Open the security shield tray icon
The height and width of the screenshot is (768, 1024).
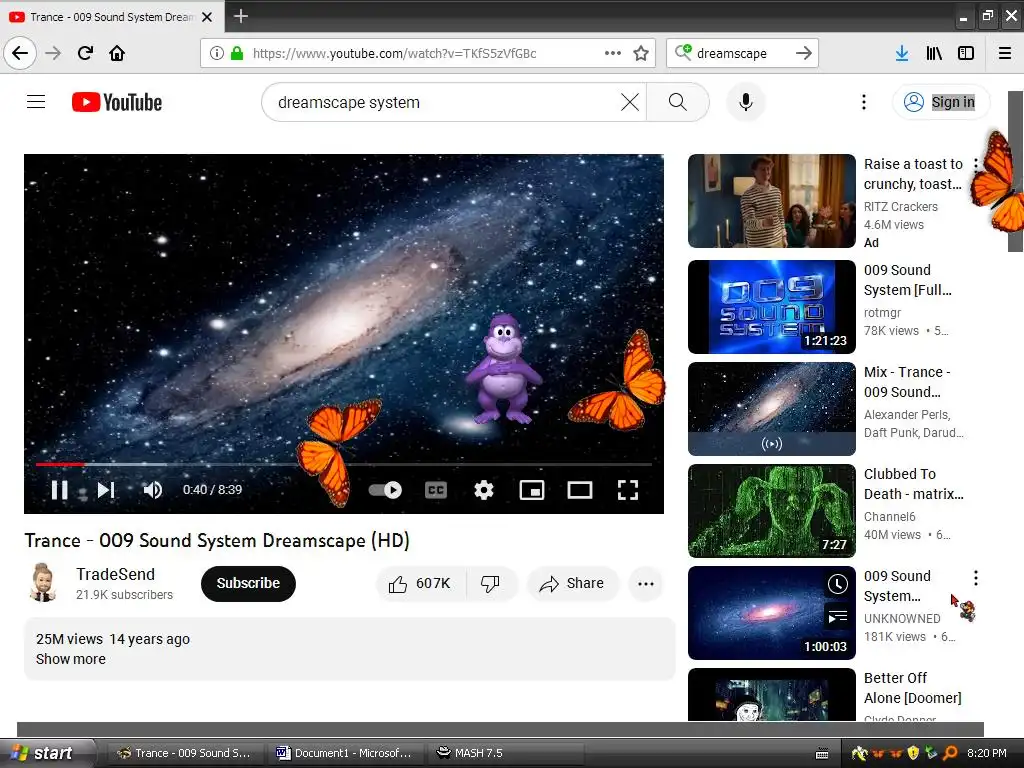pos(913,753)
